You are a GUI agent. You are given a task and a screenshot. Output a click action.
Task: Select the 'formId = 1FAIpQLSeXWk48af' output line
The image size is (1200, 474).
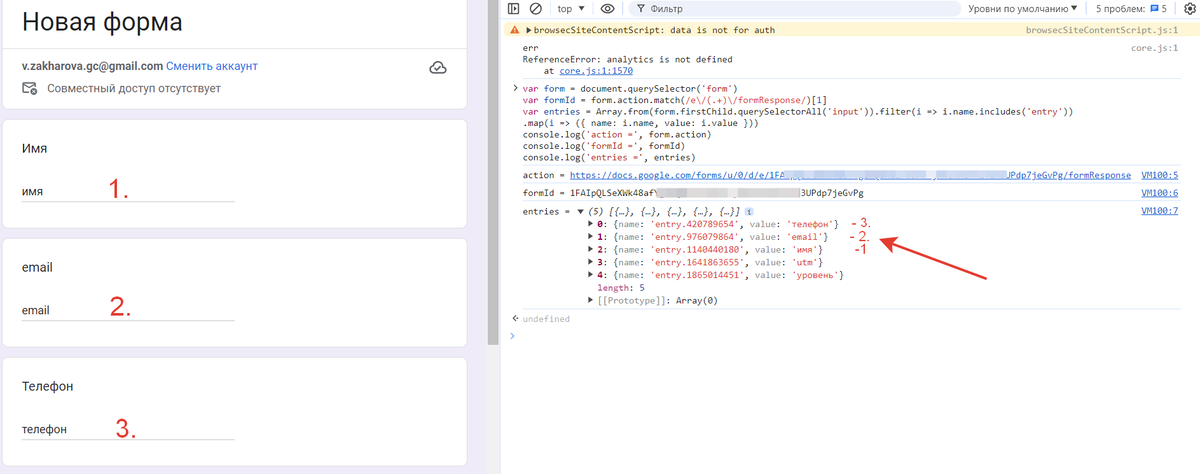pyautogui.click(x=693, y=193)
